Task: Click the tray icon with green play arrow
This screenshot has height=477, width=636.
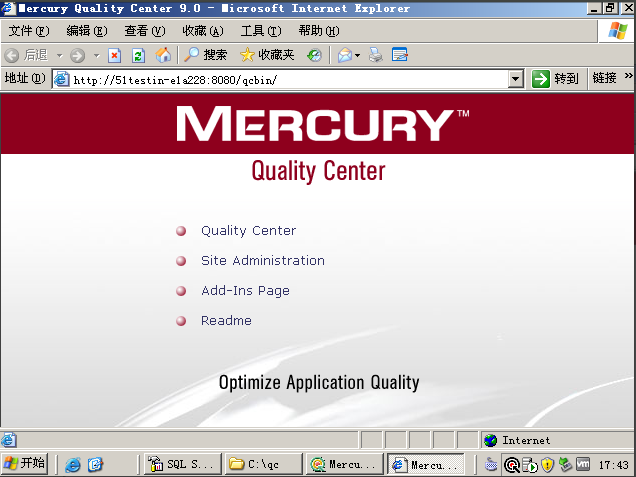Action: (530, 465)
